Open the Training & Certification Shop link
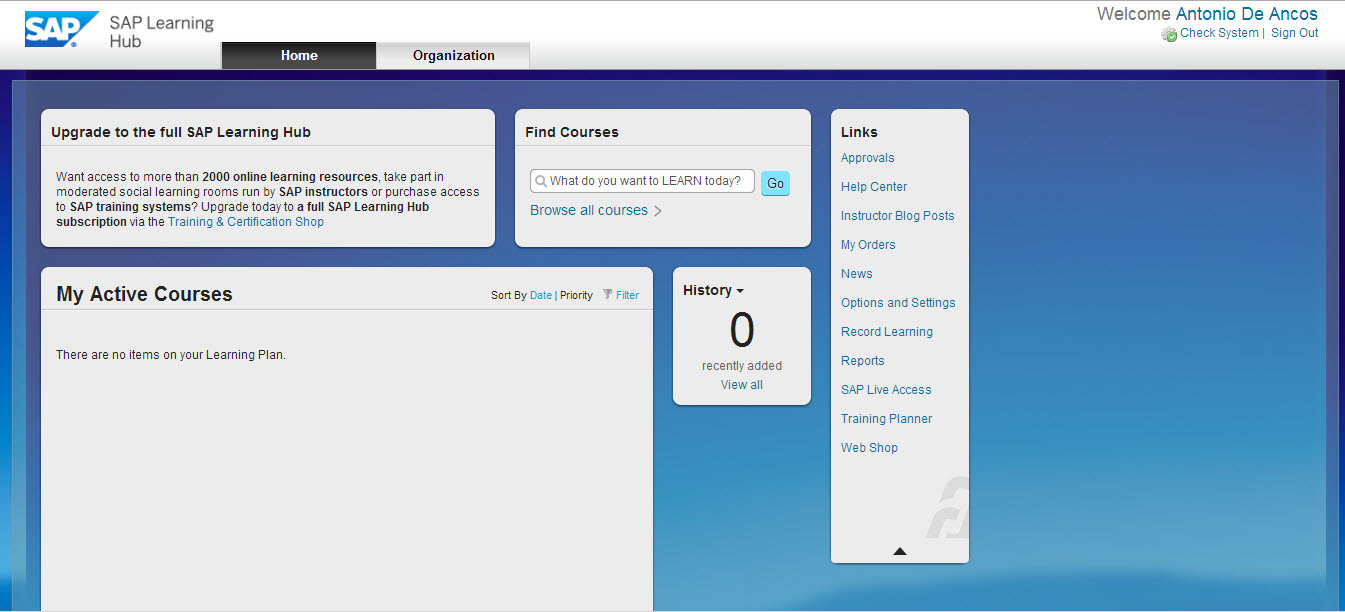 pos(246,222)
